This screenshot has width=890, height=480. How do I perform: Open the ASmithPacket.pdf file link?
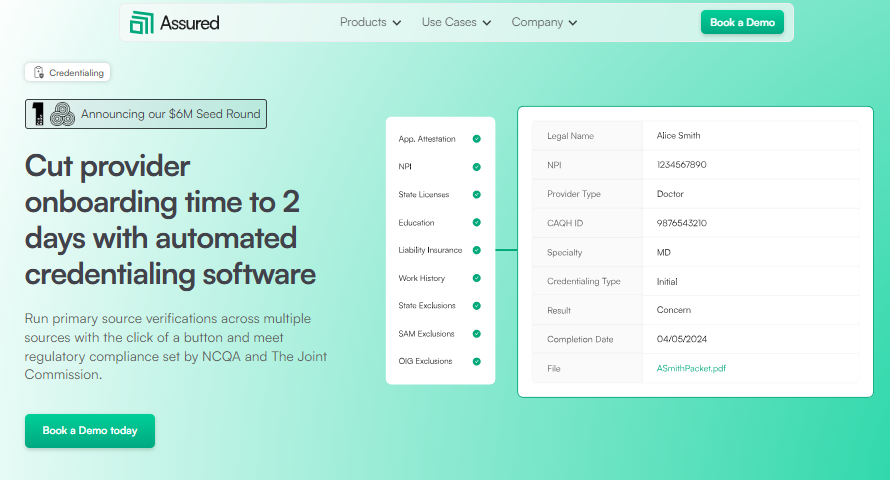[691, 368]
